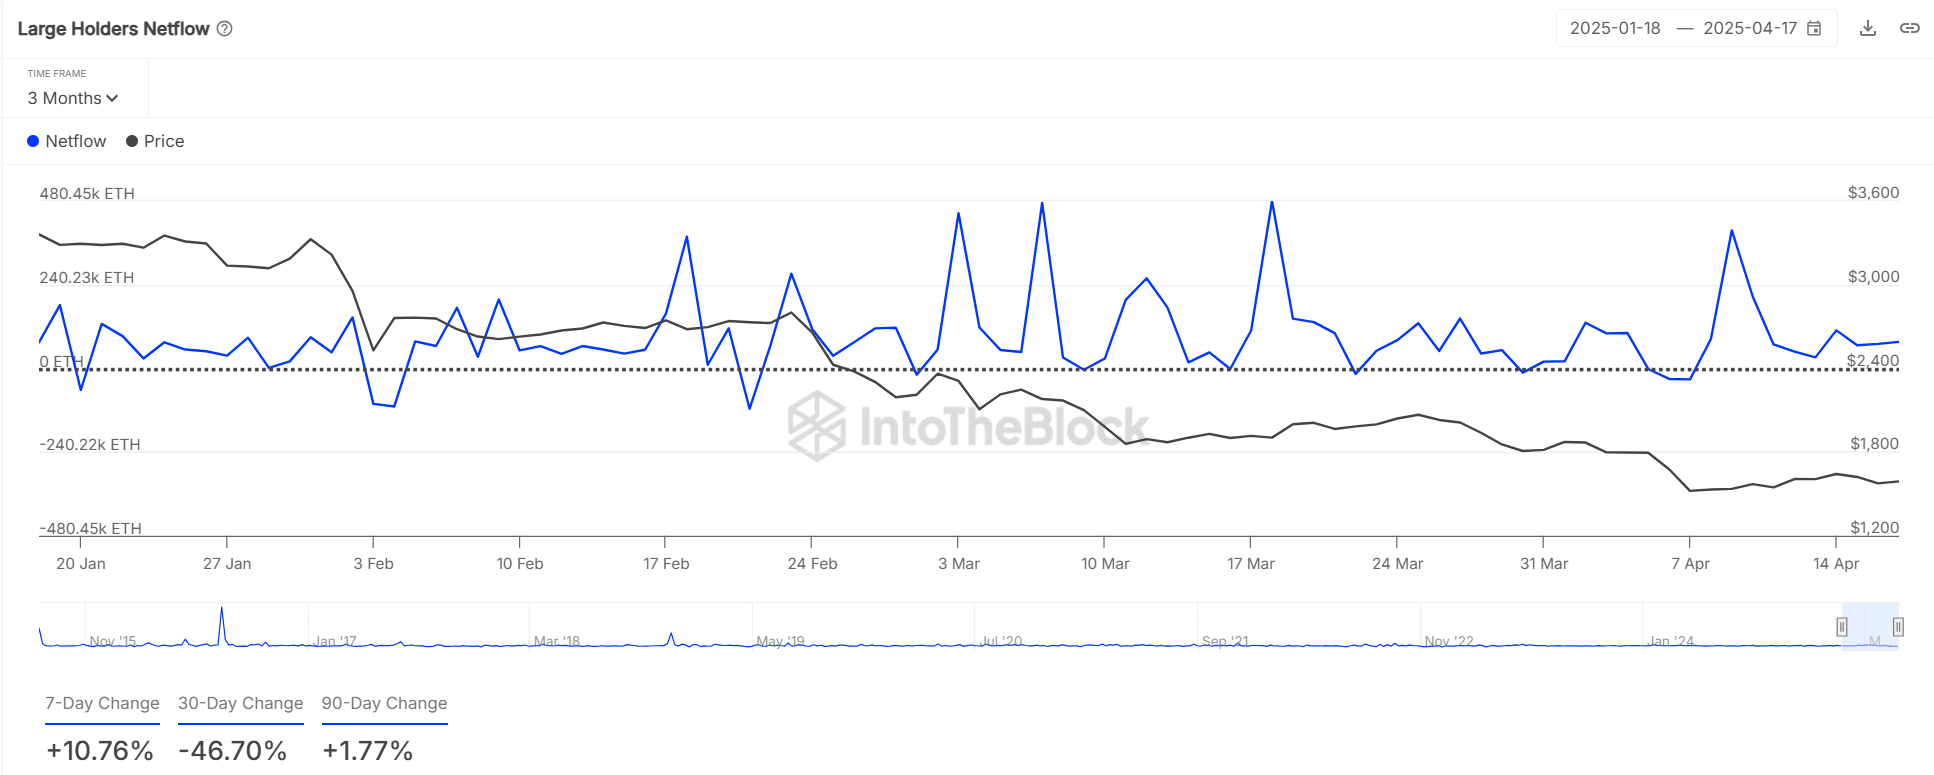Click the help icon beside Large Holders Netflow
This screenshot has height=775, width=1934.
(x=225, y=29)
